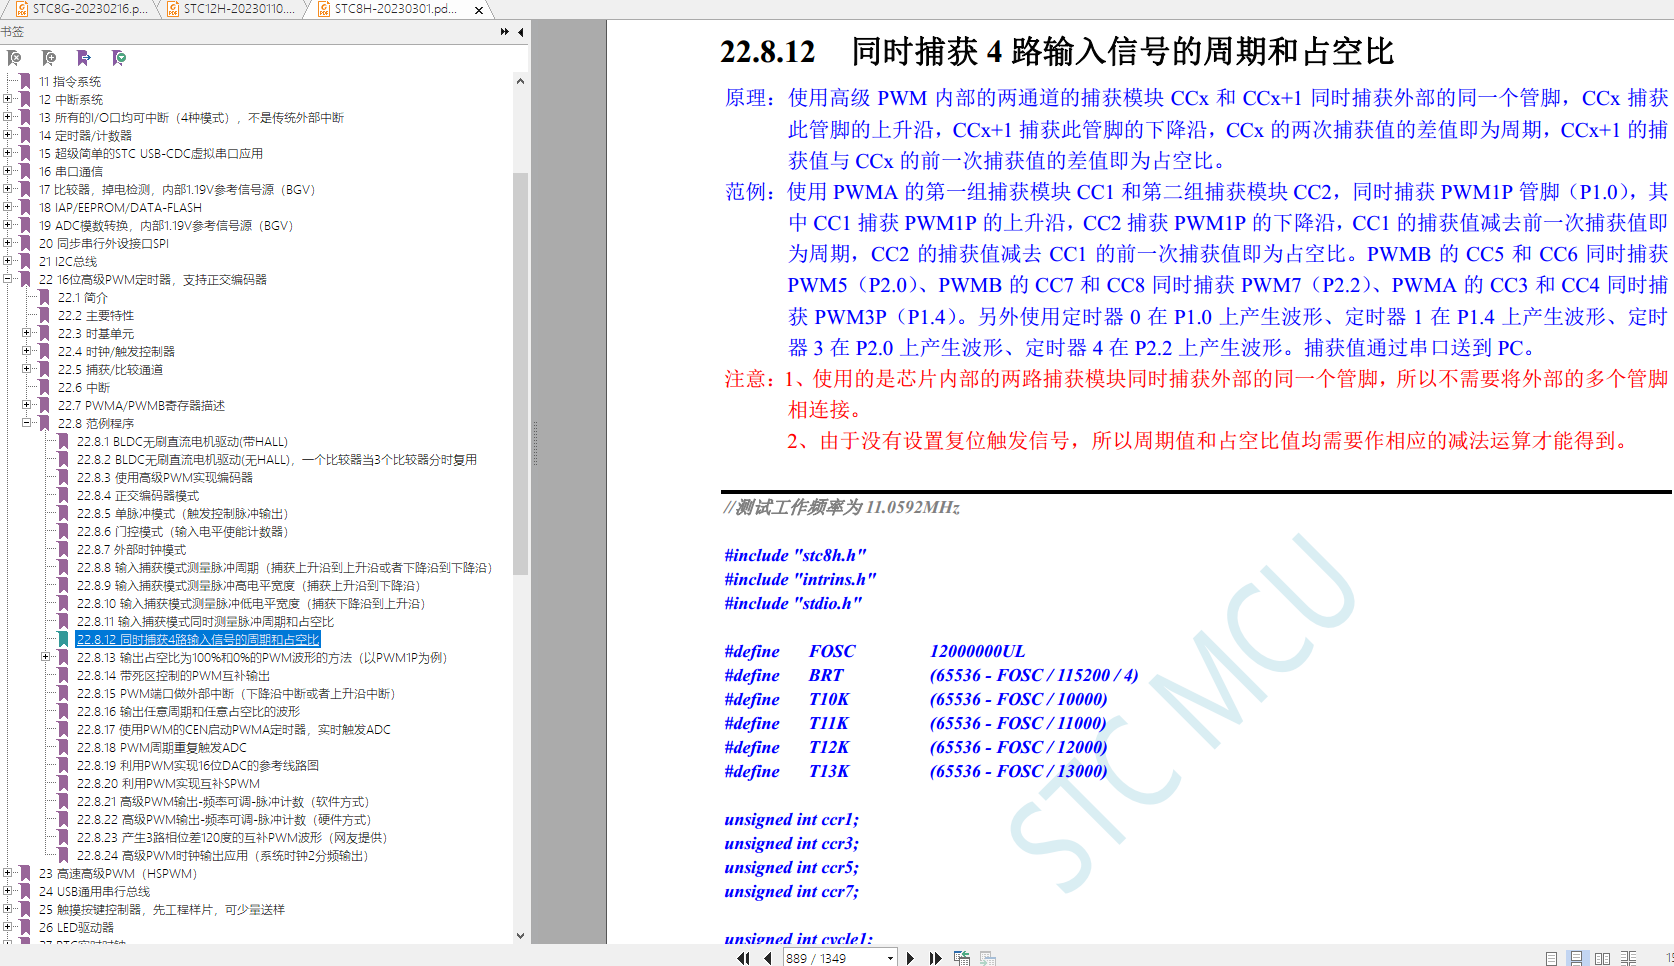This screenshot has height=966, width=1674.
Task: Expand the 14 定时器/计数器 bookmark
Action: [8, 135]
